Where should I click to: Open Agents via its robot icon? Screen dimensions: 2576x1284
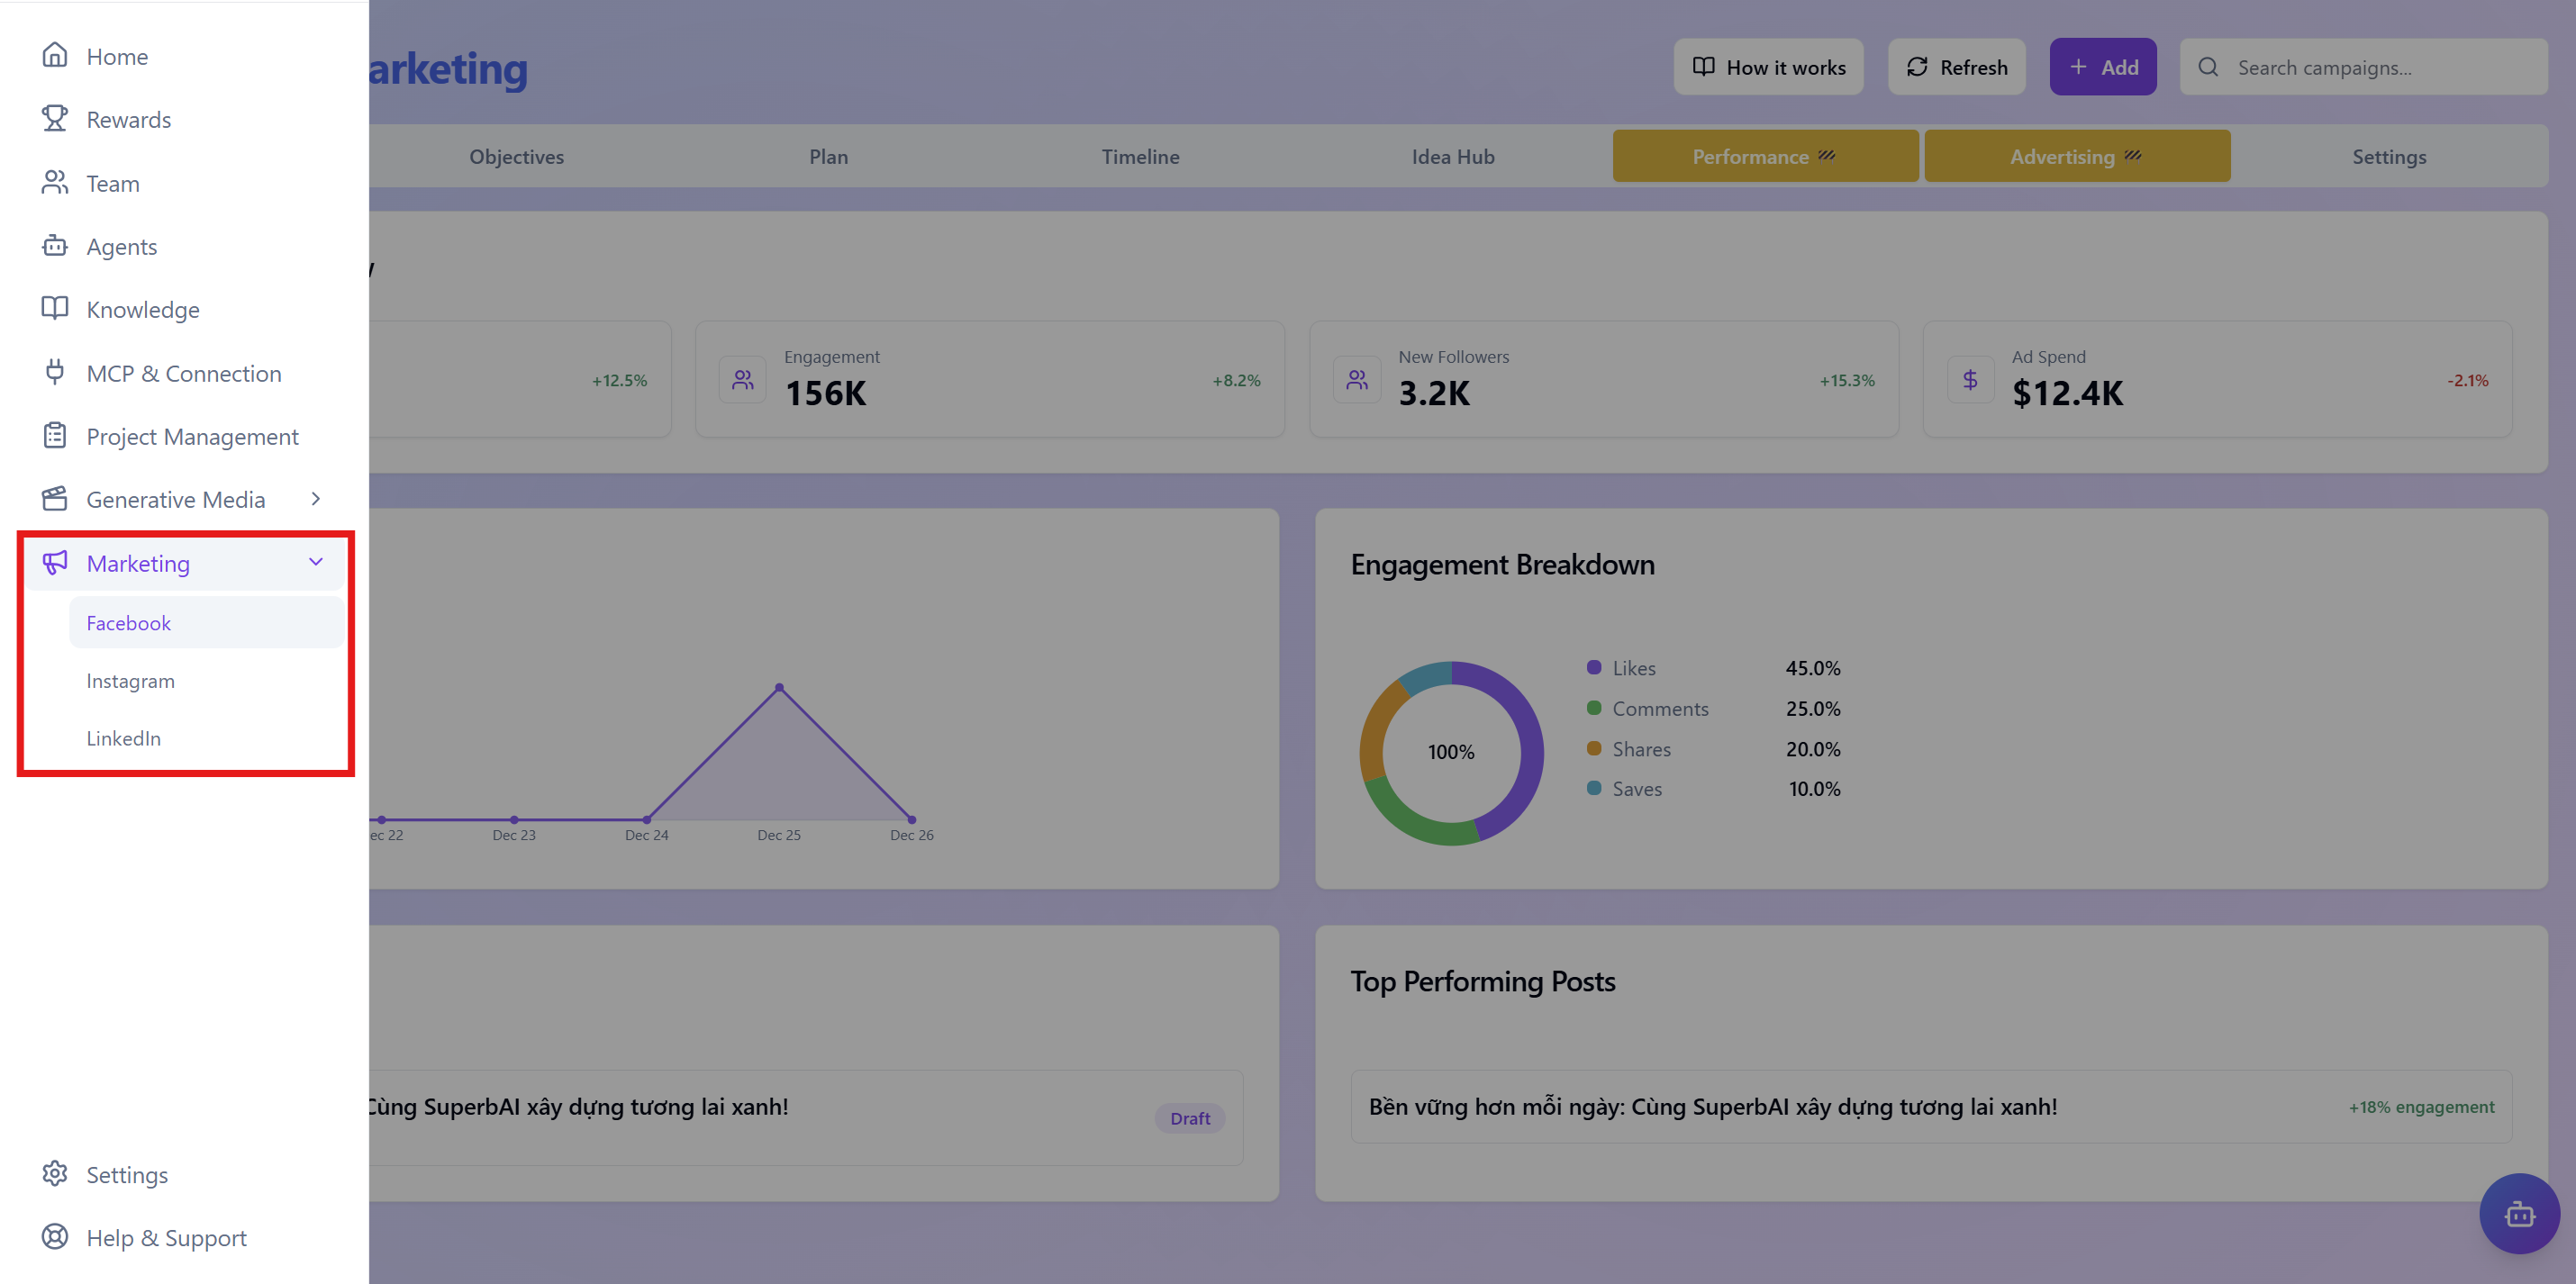coord(56,245)
